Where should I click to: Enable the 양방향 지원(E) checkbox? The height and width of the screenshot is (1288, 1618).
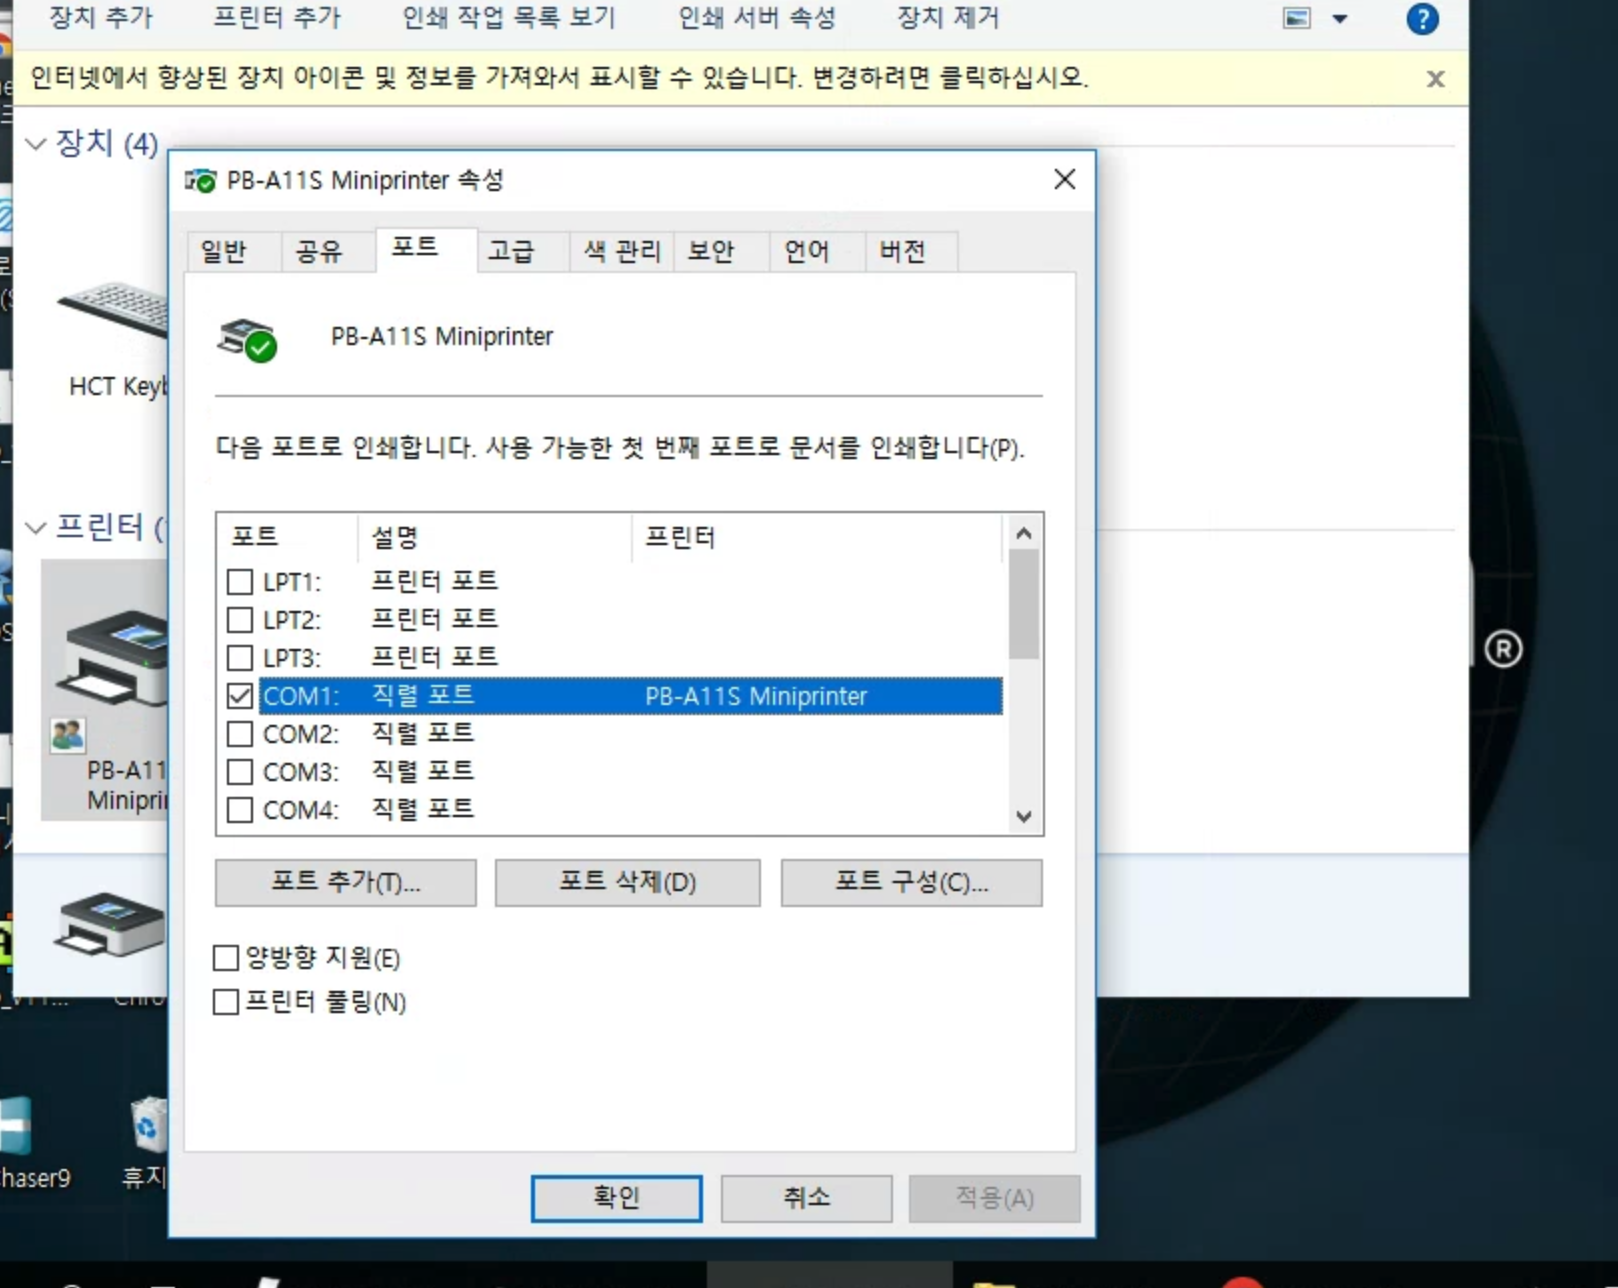click(x=226, y=958)
